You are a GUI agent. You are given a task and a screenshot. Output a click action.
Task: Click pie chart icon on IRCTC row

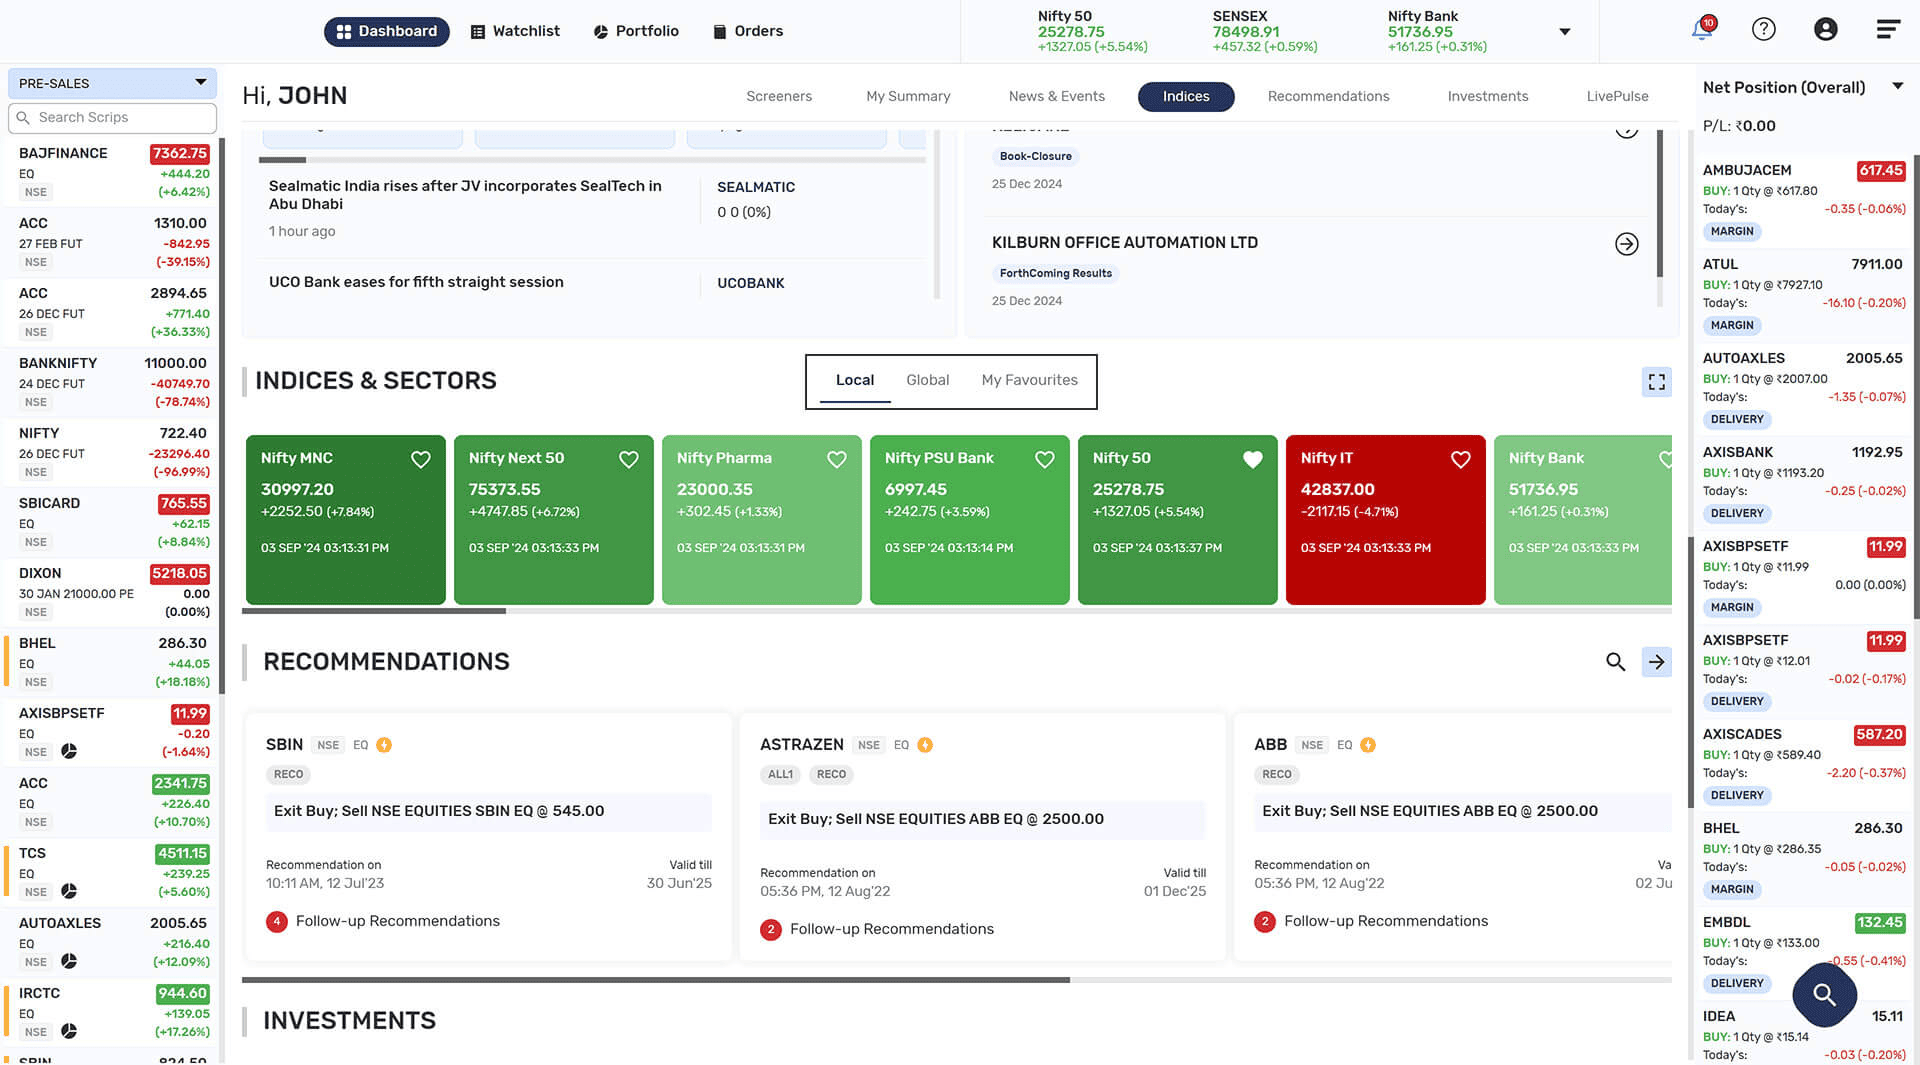69,1031
